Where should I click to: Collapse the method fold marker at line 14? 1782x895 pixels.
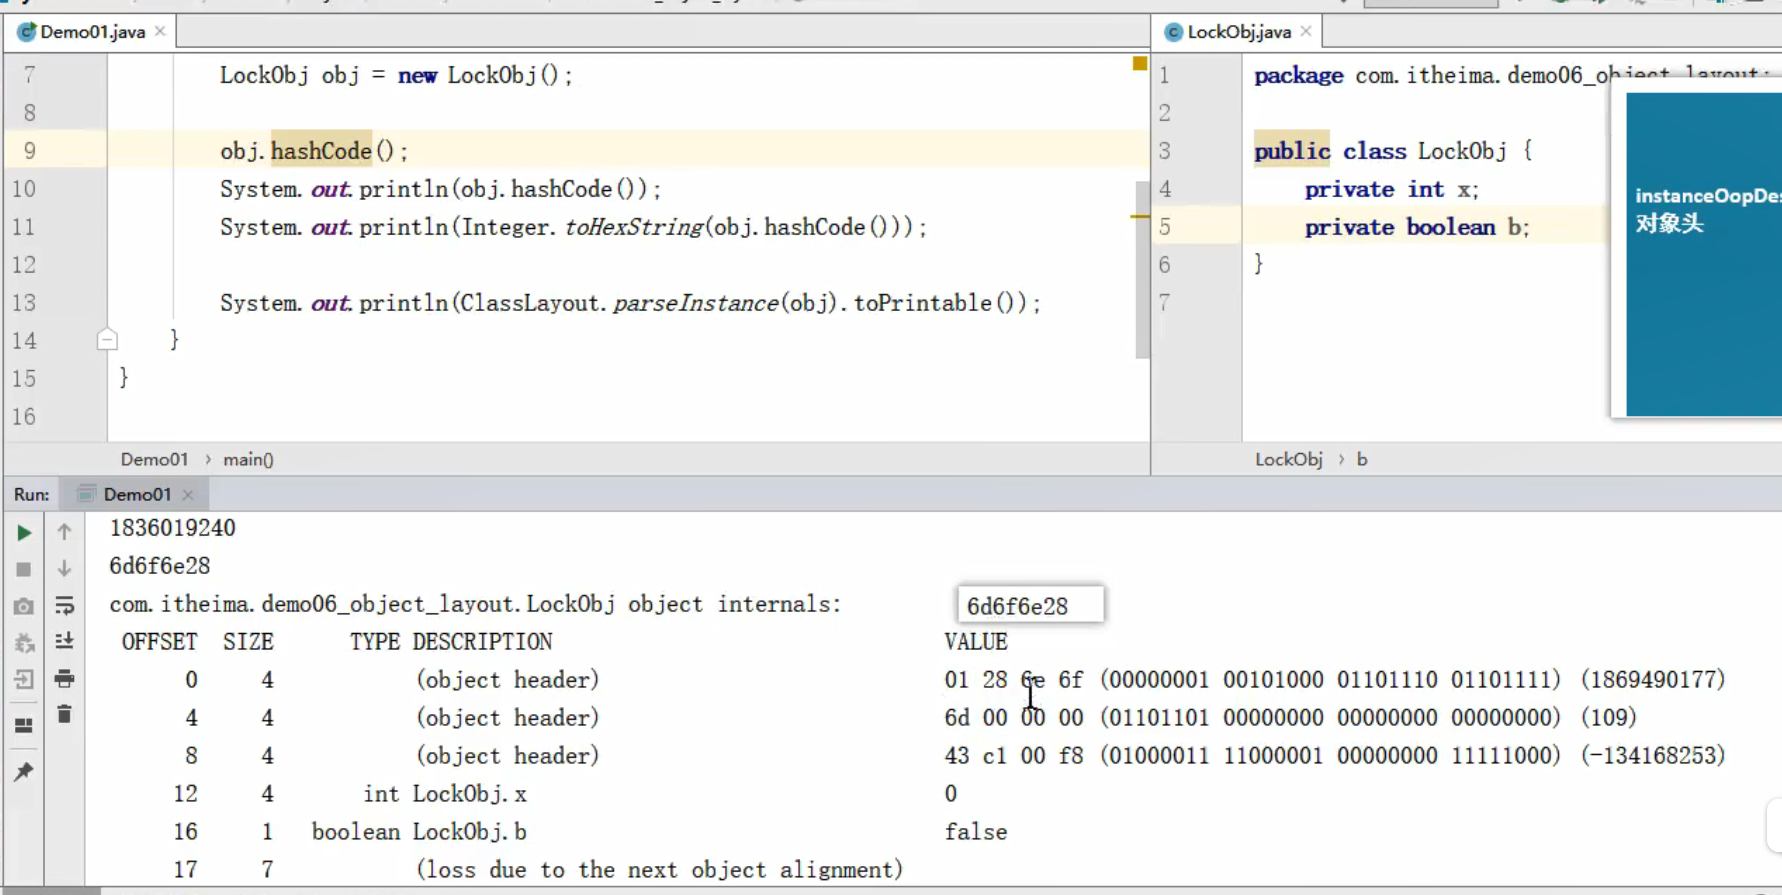pyautogui.click(x=107, y=340)
